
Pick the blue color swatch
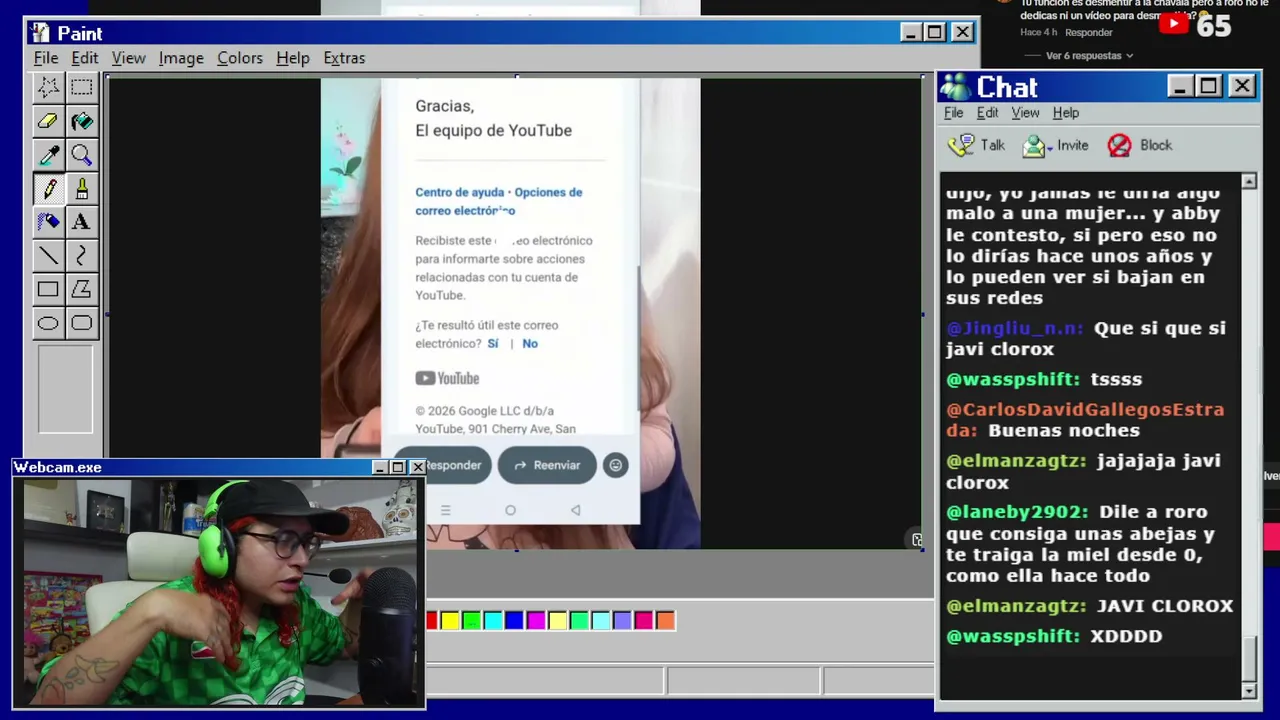click(515, 621)
